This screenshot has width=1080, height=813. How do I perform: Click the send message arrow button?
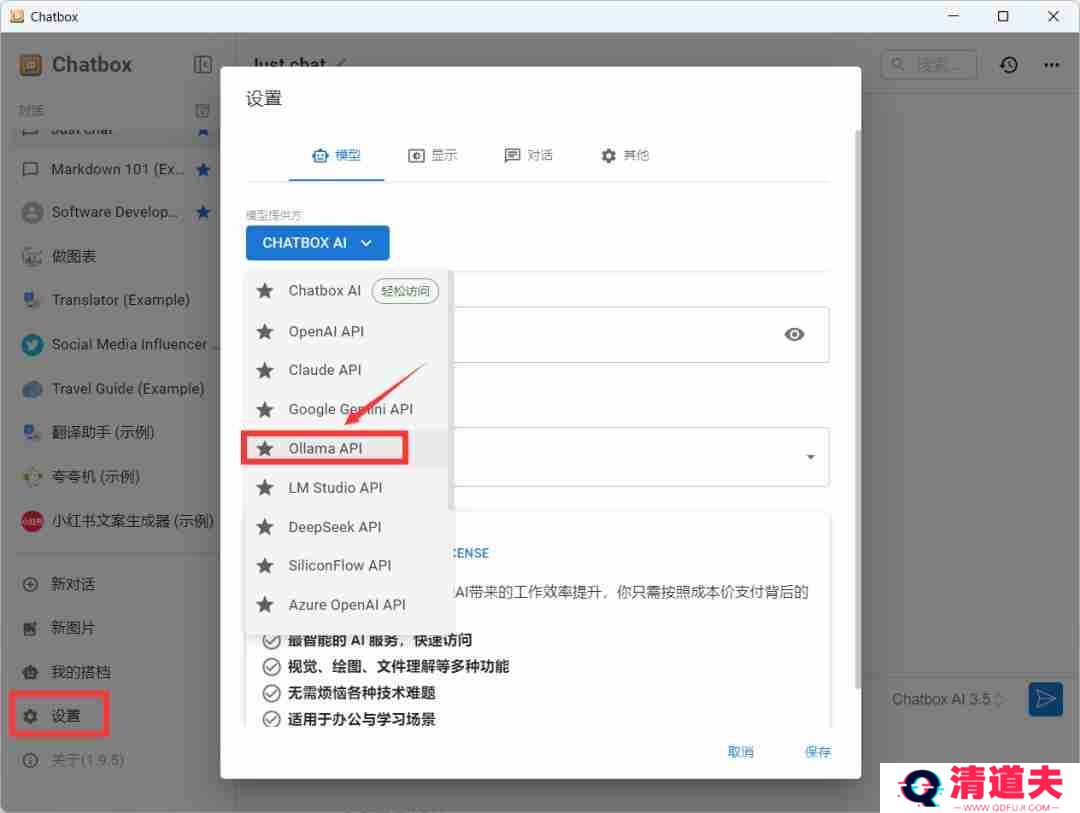(1045, 699)
